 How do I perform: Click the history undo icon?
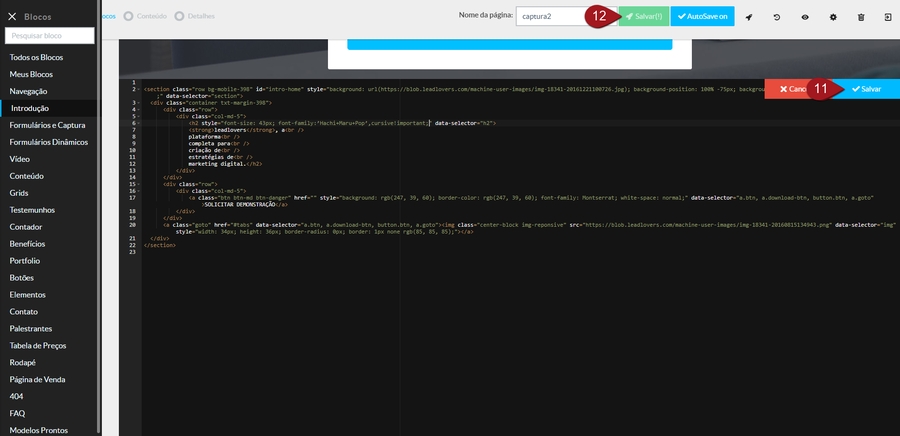point(777,17)
